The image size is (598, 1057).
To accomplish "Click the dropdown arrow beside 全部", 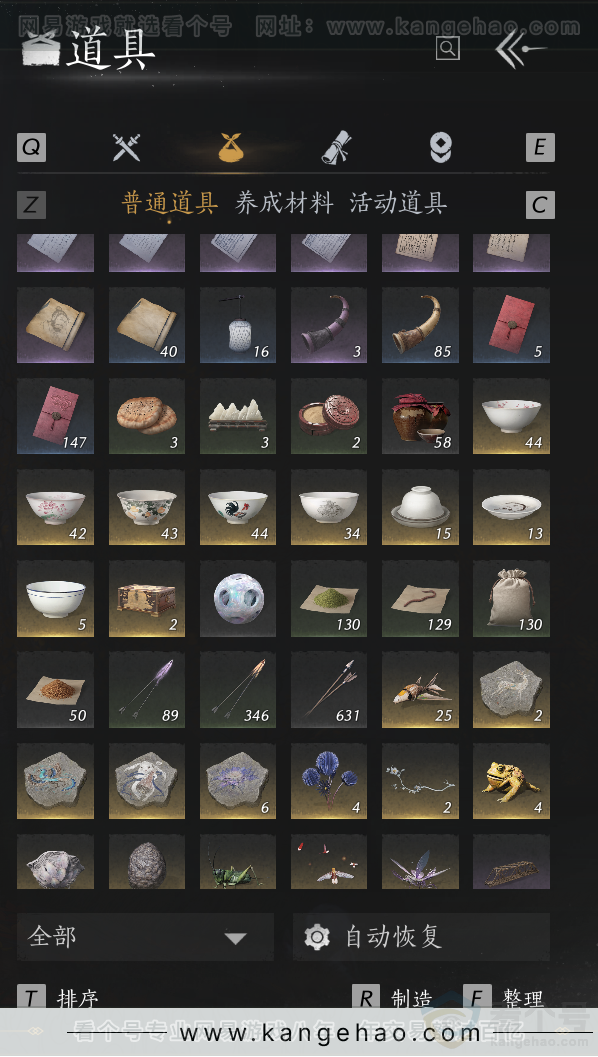I will tap(235, 938).
